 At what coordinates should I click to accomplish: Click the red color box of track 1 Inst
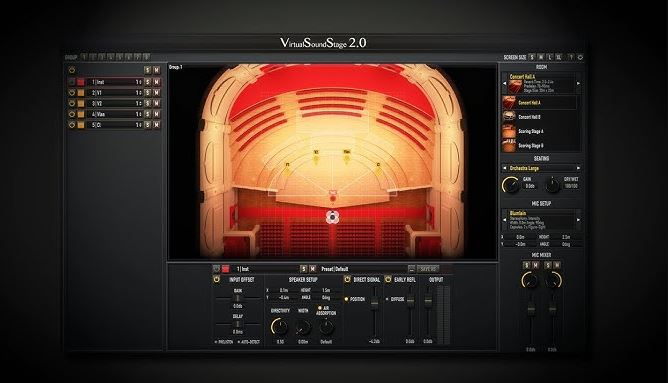[x=81, y=82]
